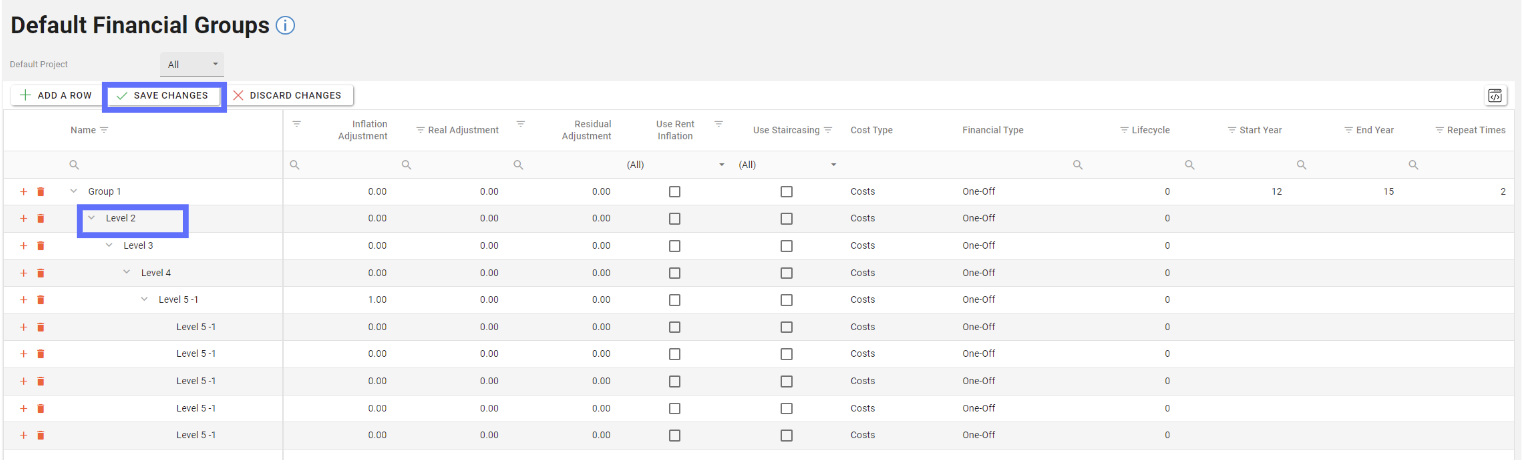The image size is (1523, 460).
Task: Collapse the Level 3 tree node
Action: pos(109,246)
